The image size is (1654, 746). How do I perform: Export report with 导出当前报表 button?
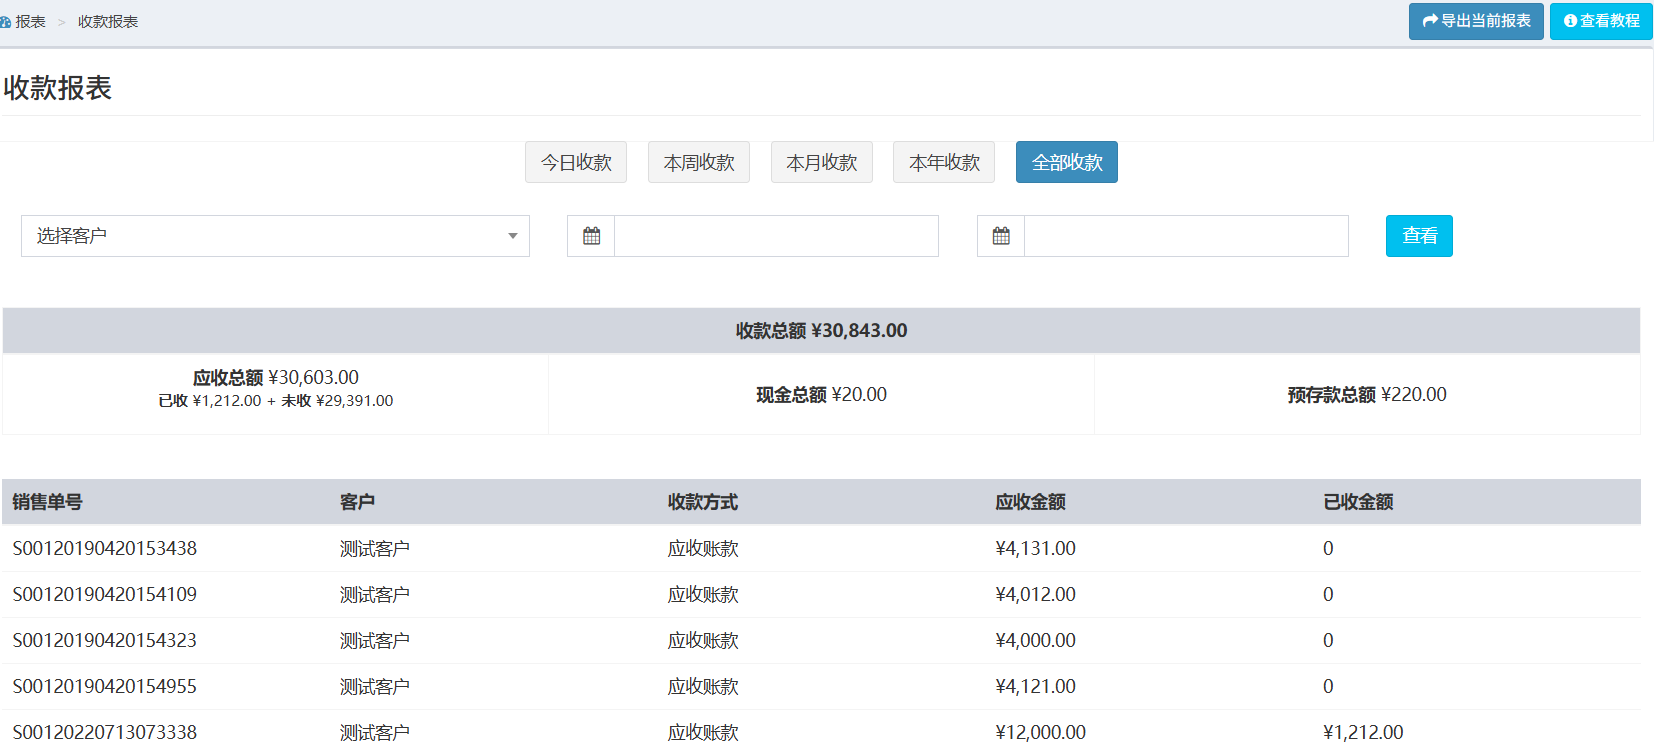(1476, 21)
